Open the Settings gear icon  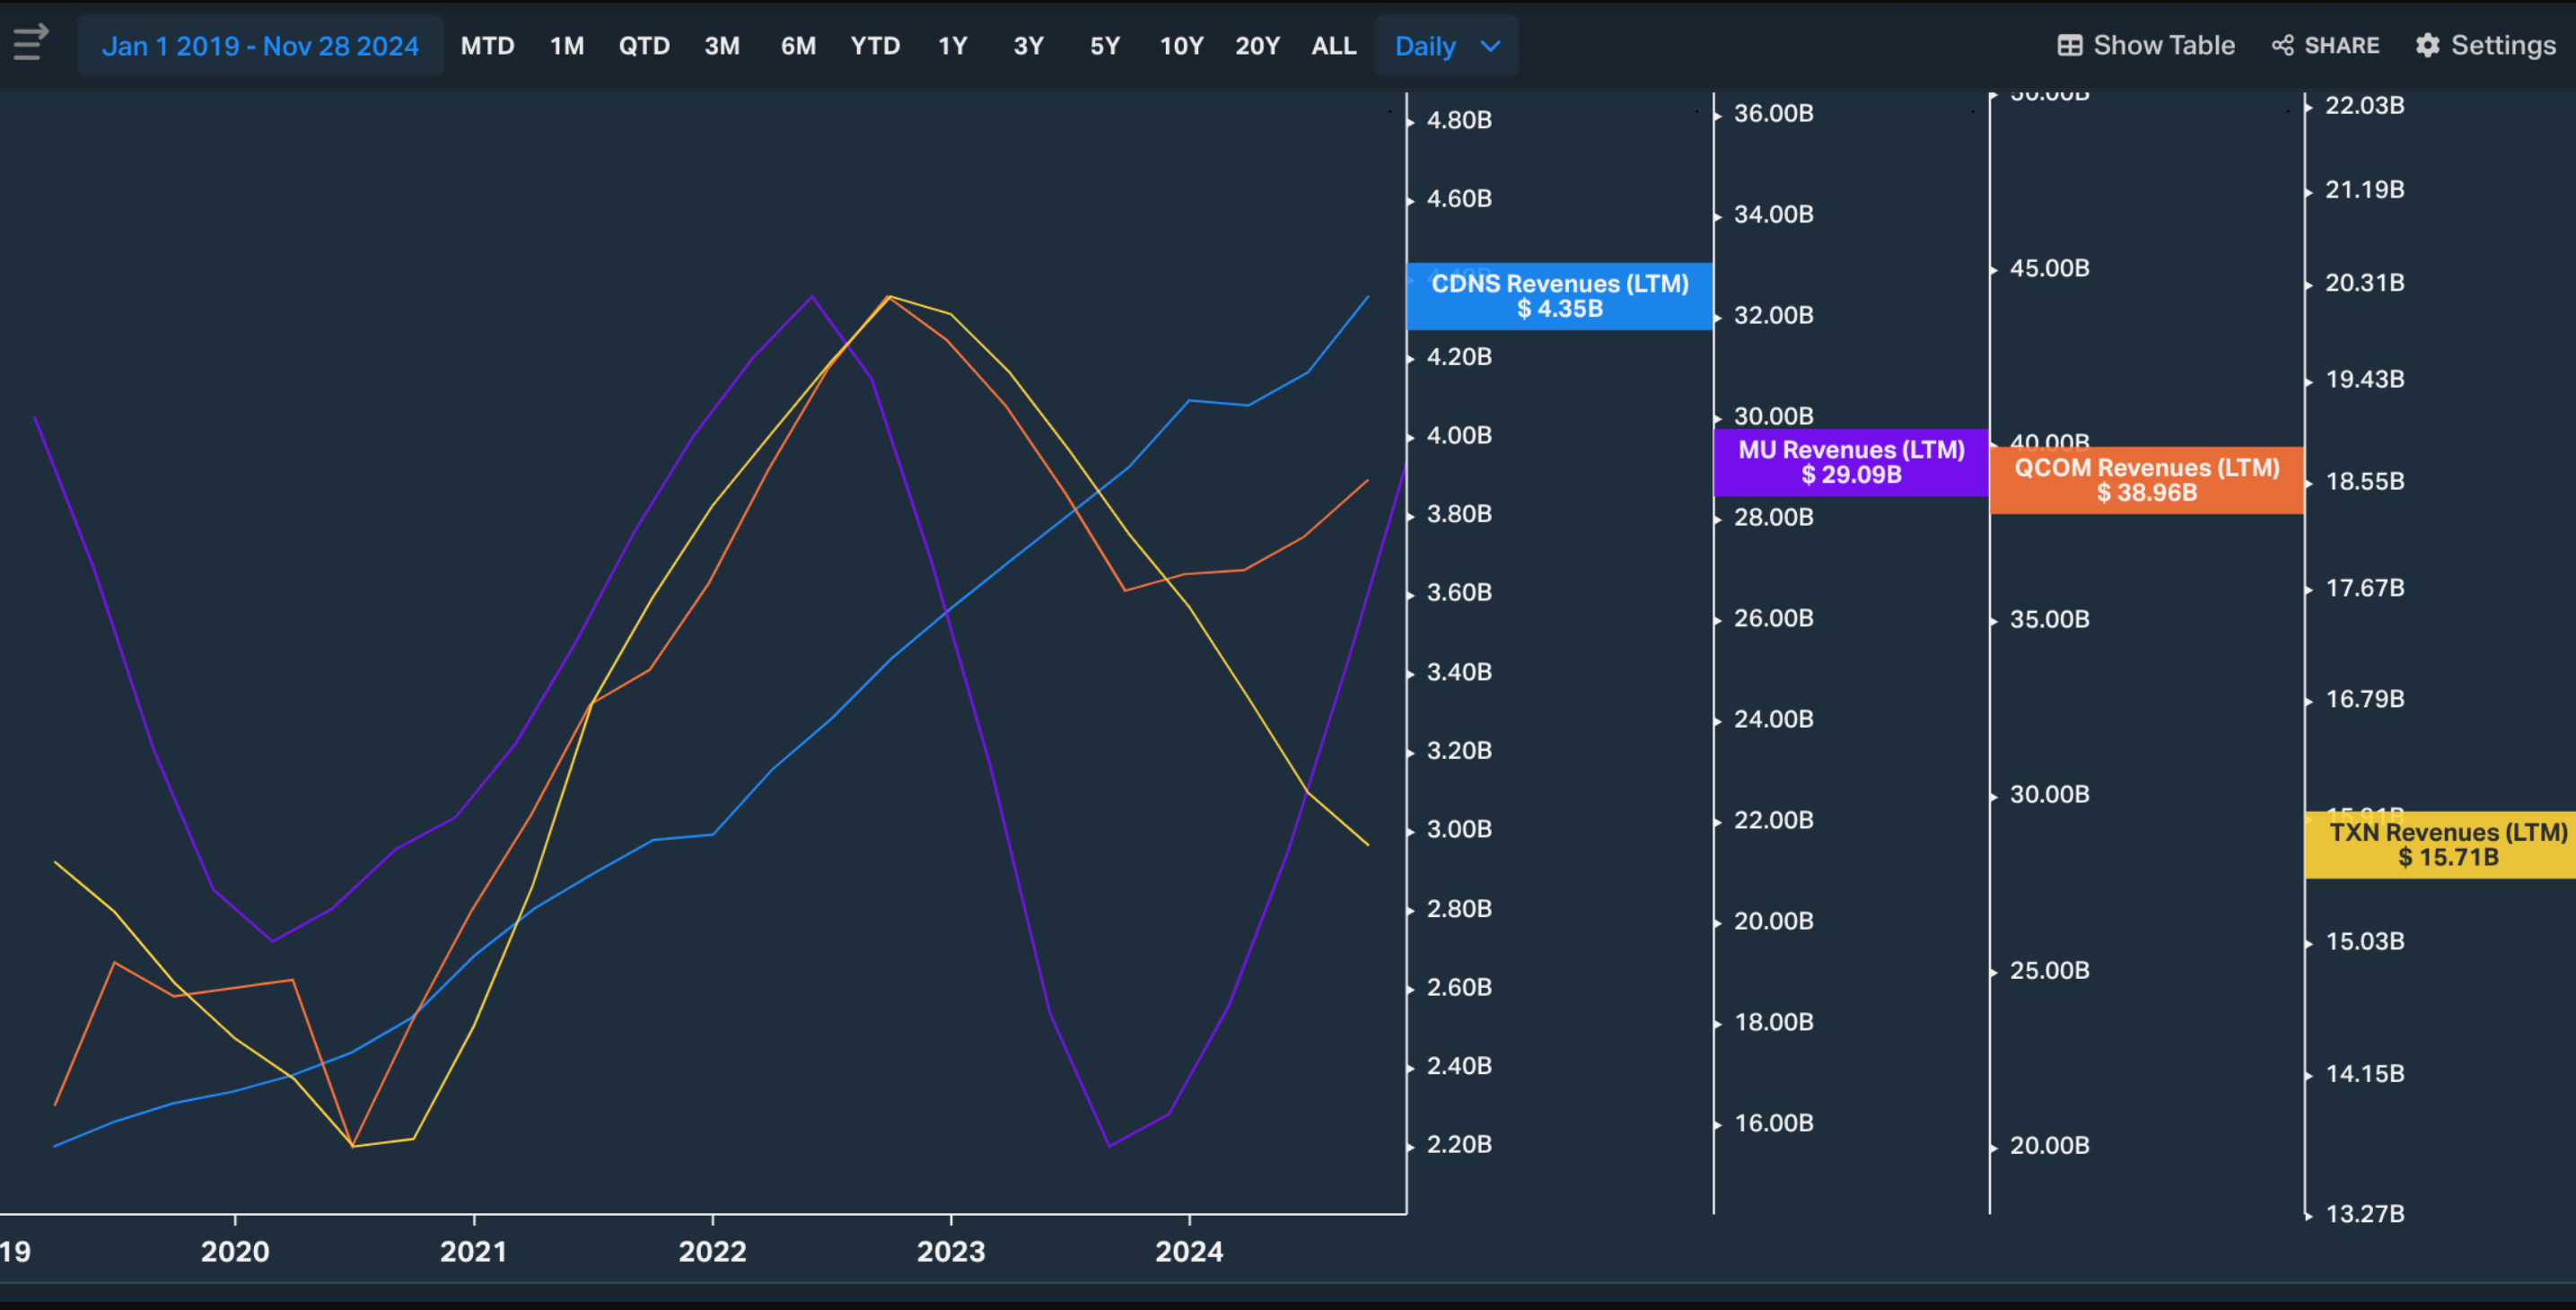2427,46
